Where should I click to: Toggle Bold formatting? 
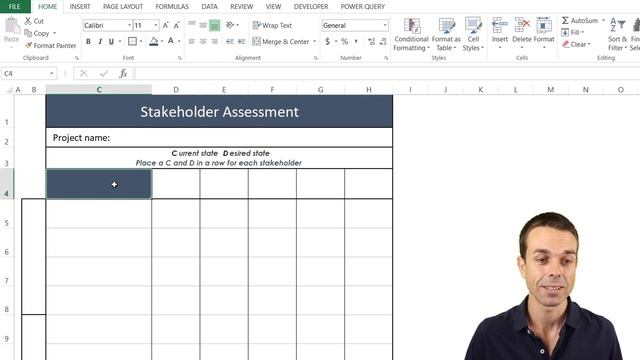[x=88, y=41]
